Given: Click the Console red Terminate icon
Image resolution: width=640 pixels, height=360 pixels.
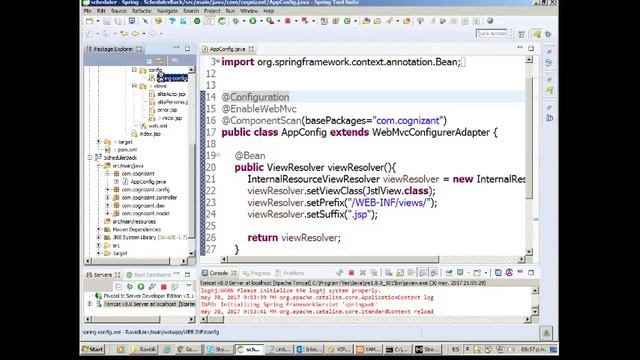Looking at the screenshot, I should point(351,273).
